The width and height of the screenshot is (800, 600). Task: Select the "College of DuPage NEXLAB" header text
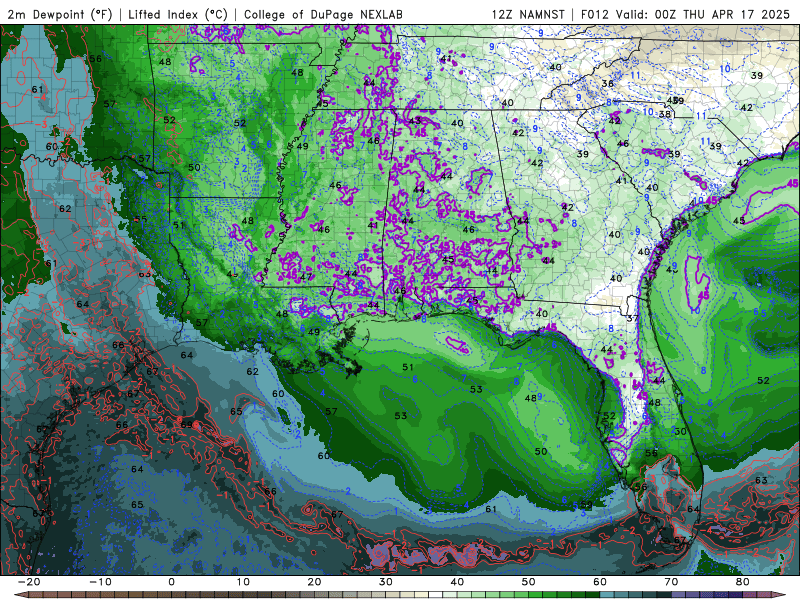coord(323,14)
